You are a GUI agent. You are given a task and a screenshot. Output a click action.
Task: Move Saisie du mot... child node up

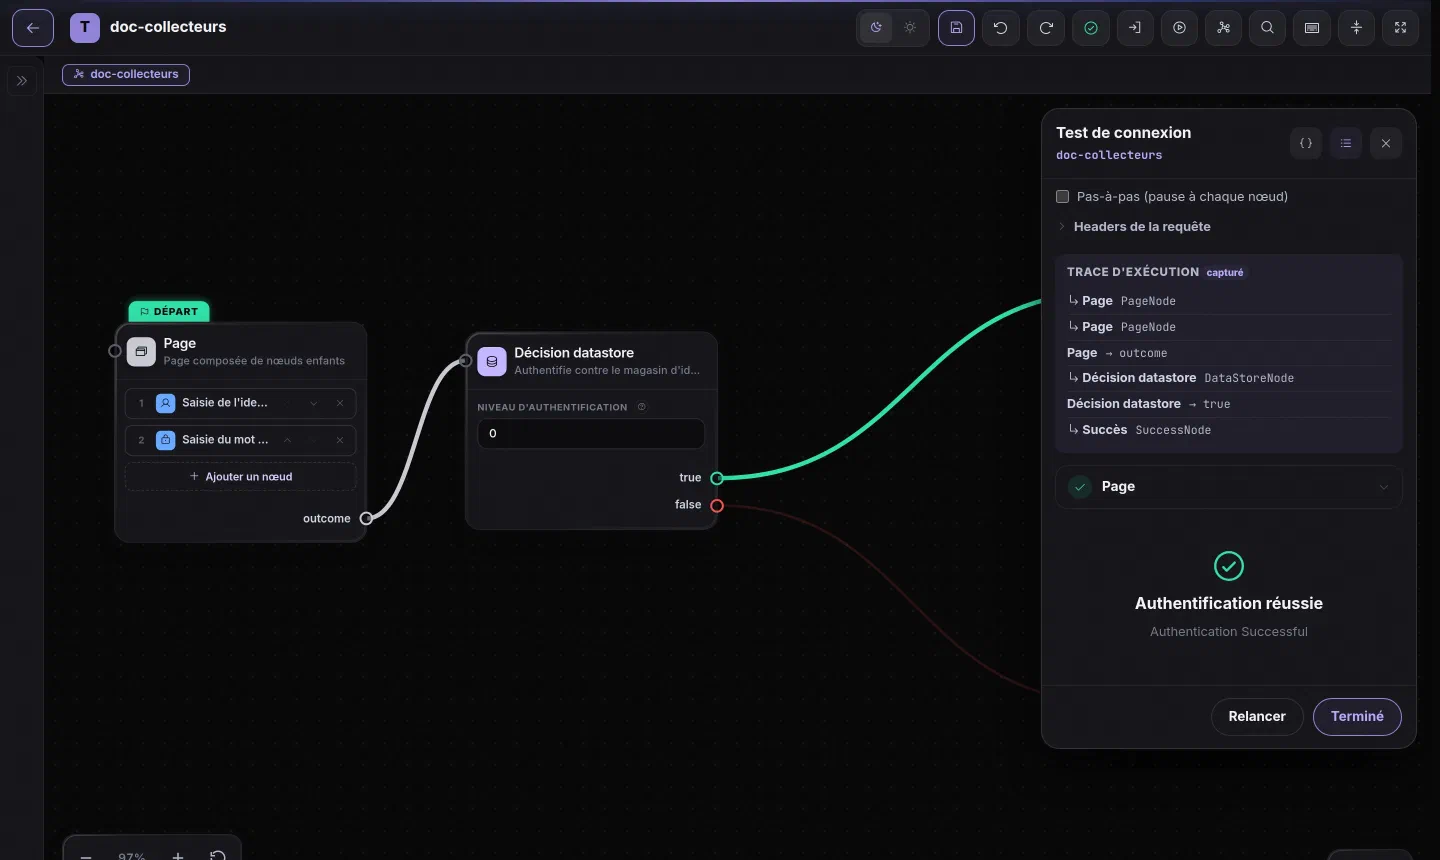coord(288,440)
